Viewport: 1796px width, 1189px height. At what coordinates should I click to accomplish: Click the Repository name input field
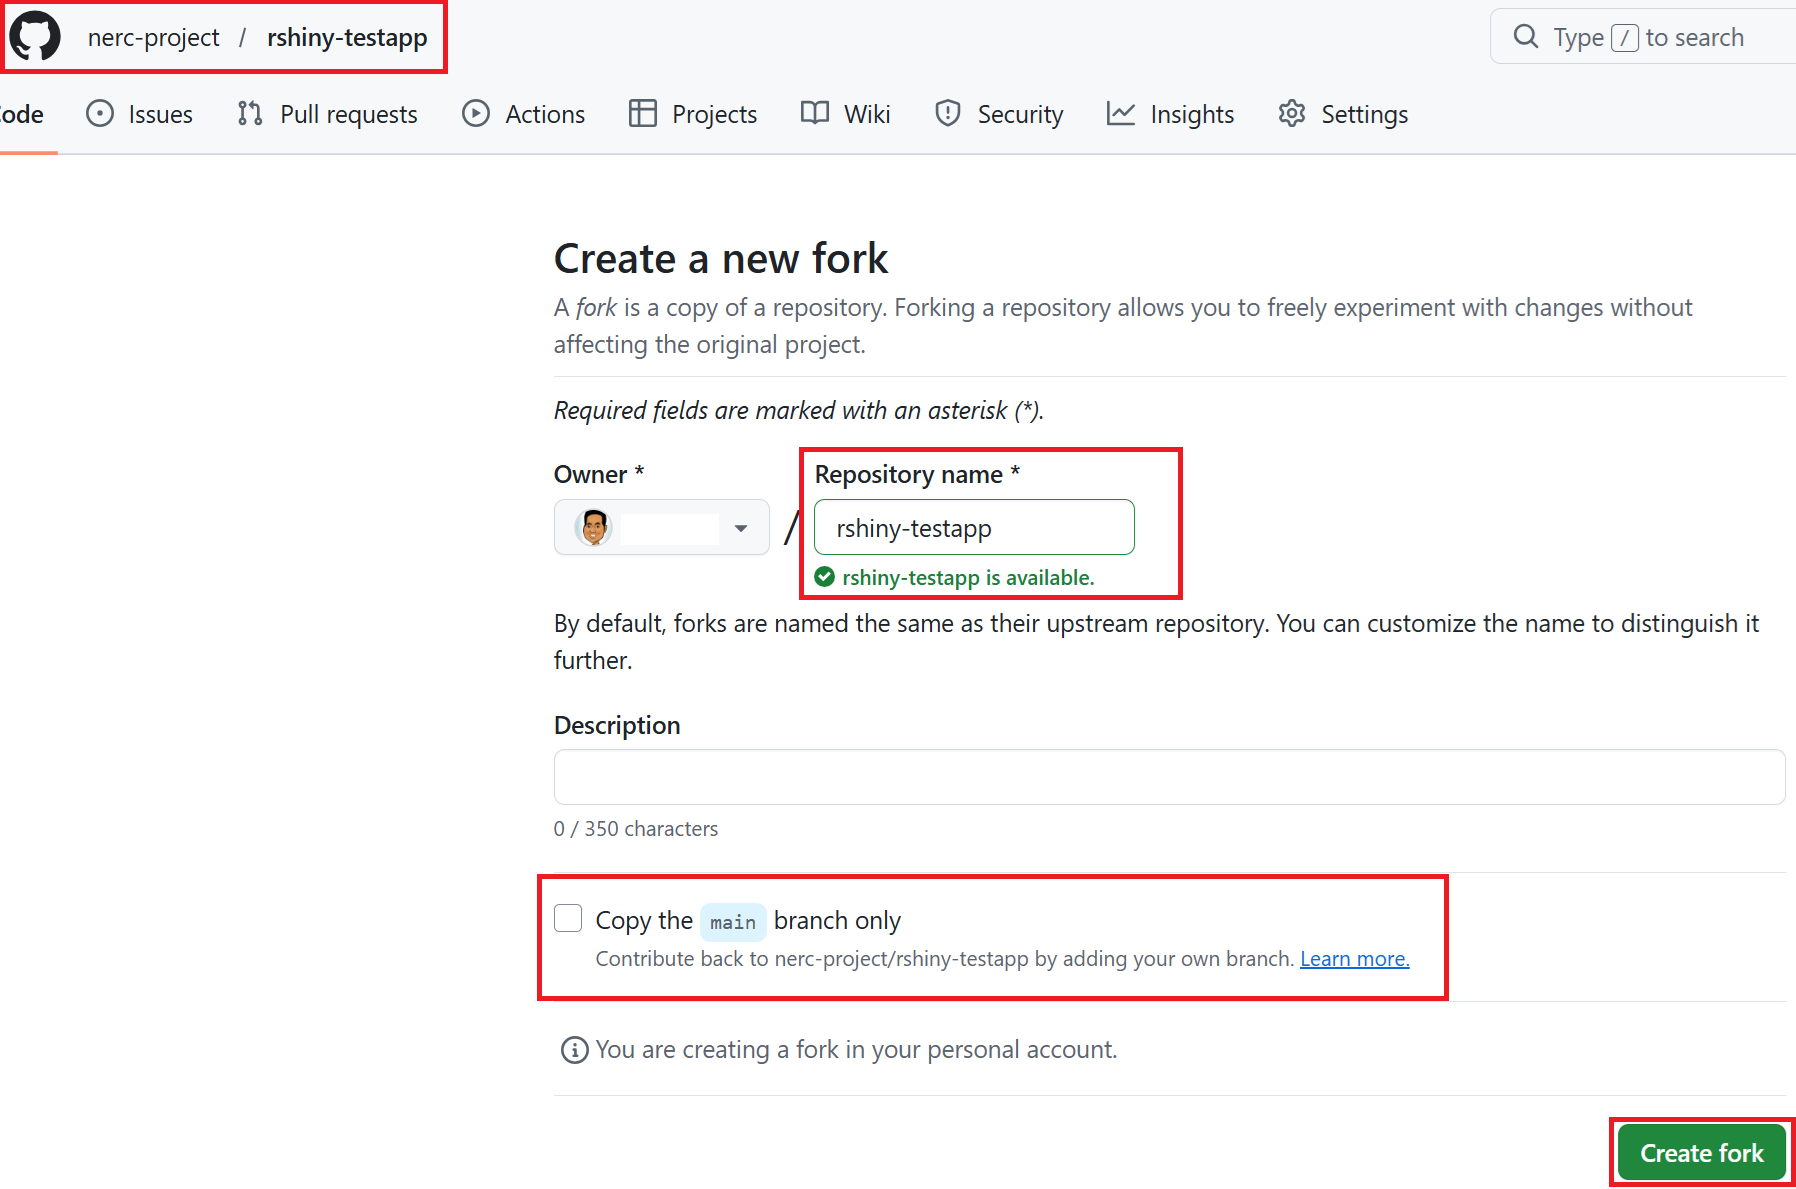point(974,527)
